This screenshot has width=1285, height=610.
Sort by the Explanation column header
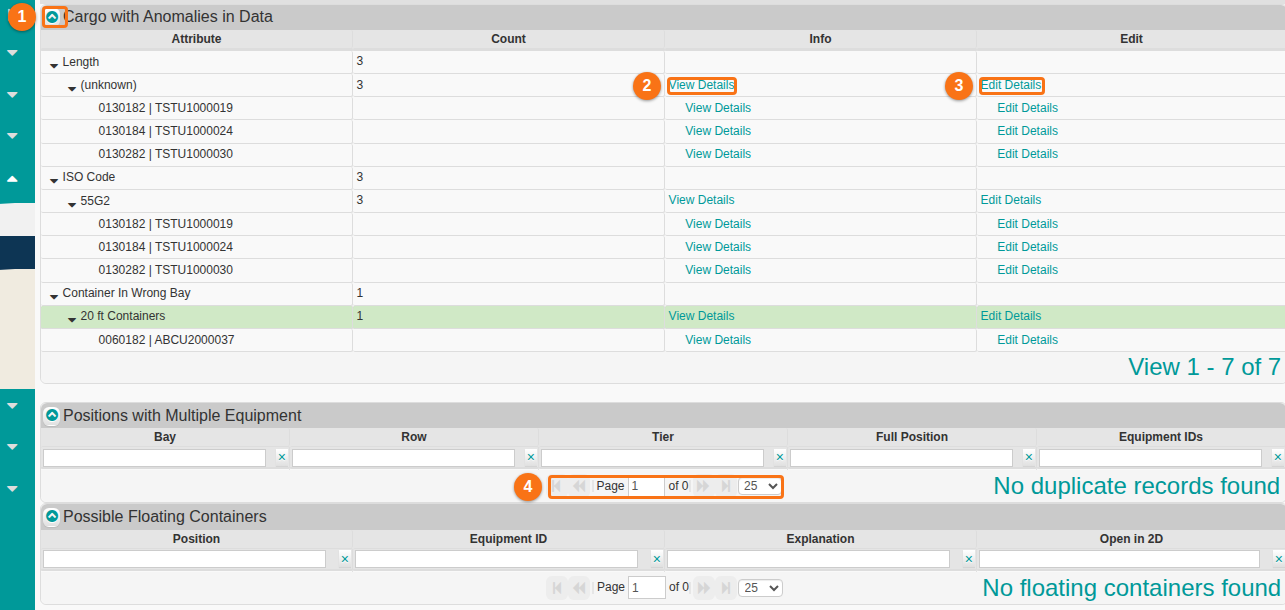click(x=820, y=539)
